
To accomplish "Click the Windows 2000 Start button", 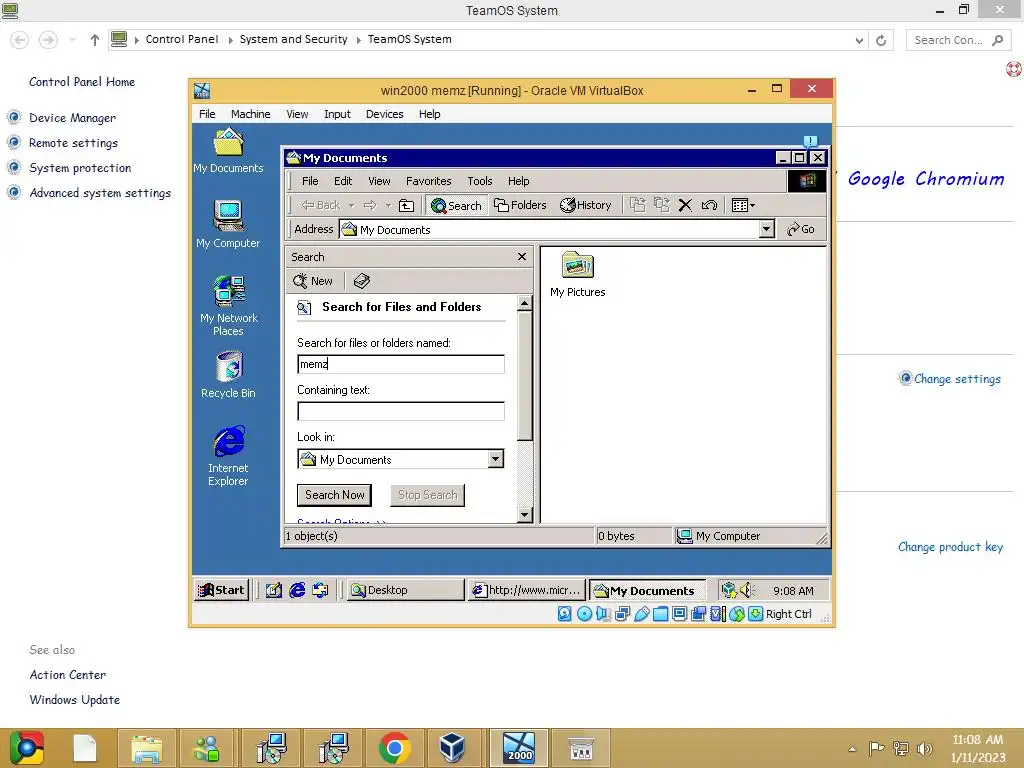I will [221, 590].
